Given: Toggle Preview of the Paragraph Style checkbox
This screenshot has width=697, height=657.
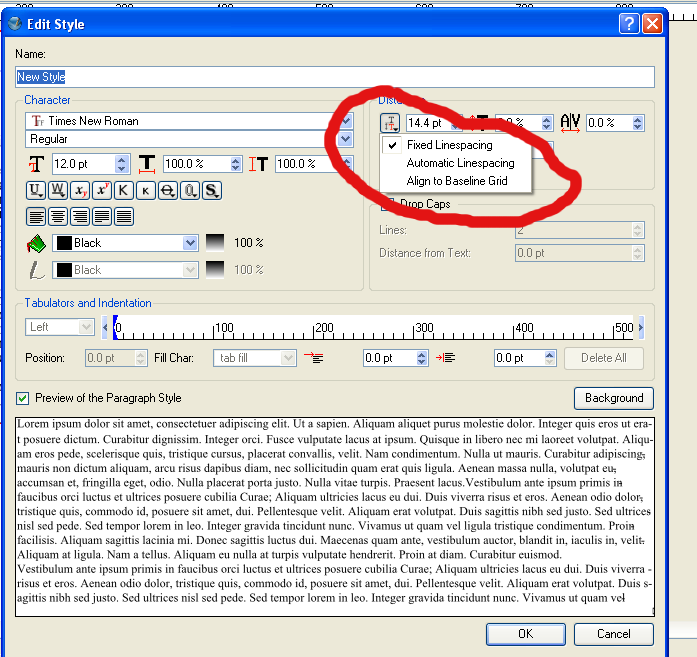Looking at the screenshot, I should [23, 398].
